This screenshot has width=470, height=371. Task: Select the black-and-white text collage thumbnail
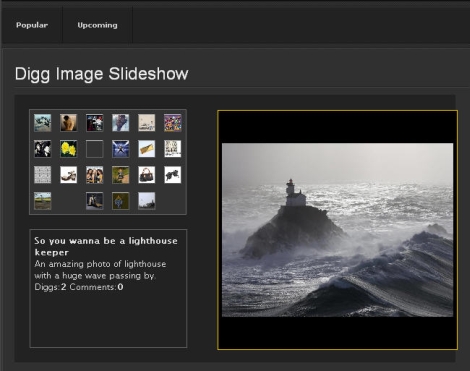tap(173, 149)
